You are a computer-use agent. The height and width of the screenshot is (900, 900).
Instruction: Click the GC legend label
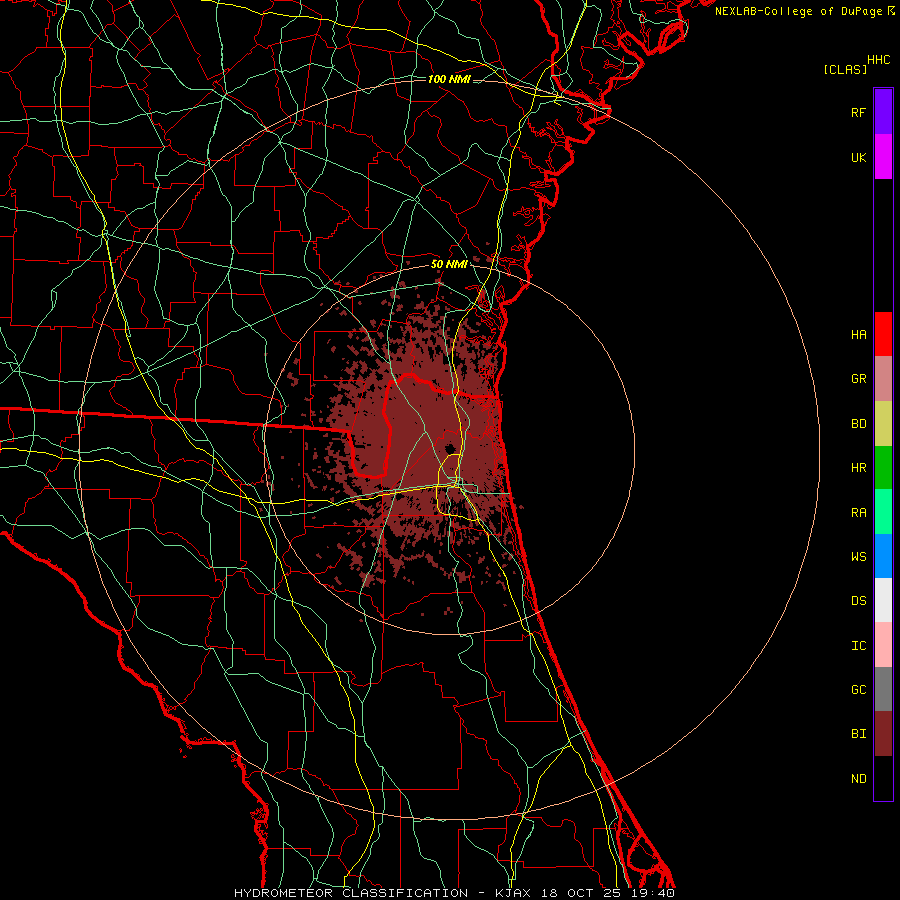click(859, 689)
